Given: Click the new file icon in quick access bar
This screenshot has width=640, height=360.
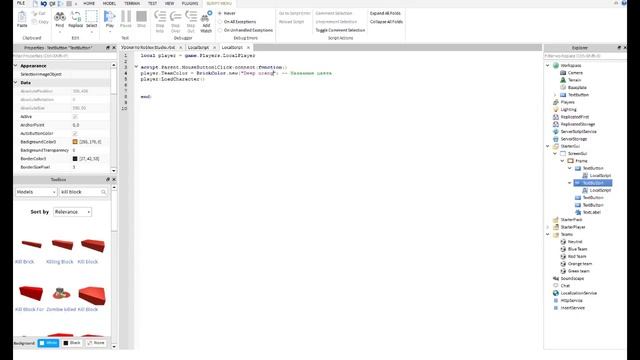Looking at the screenshot, I should [x=35, y=3].
